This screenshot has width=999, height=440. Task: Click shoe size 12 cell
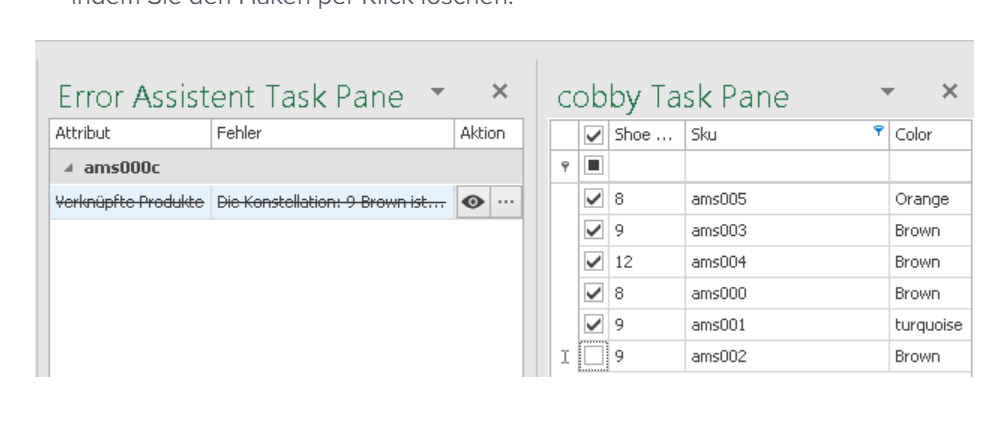[647, 262]
